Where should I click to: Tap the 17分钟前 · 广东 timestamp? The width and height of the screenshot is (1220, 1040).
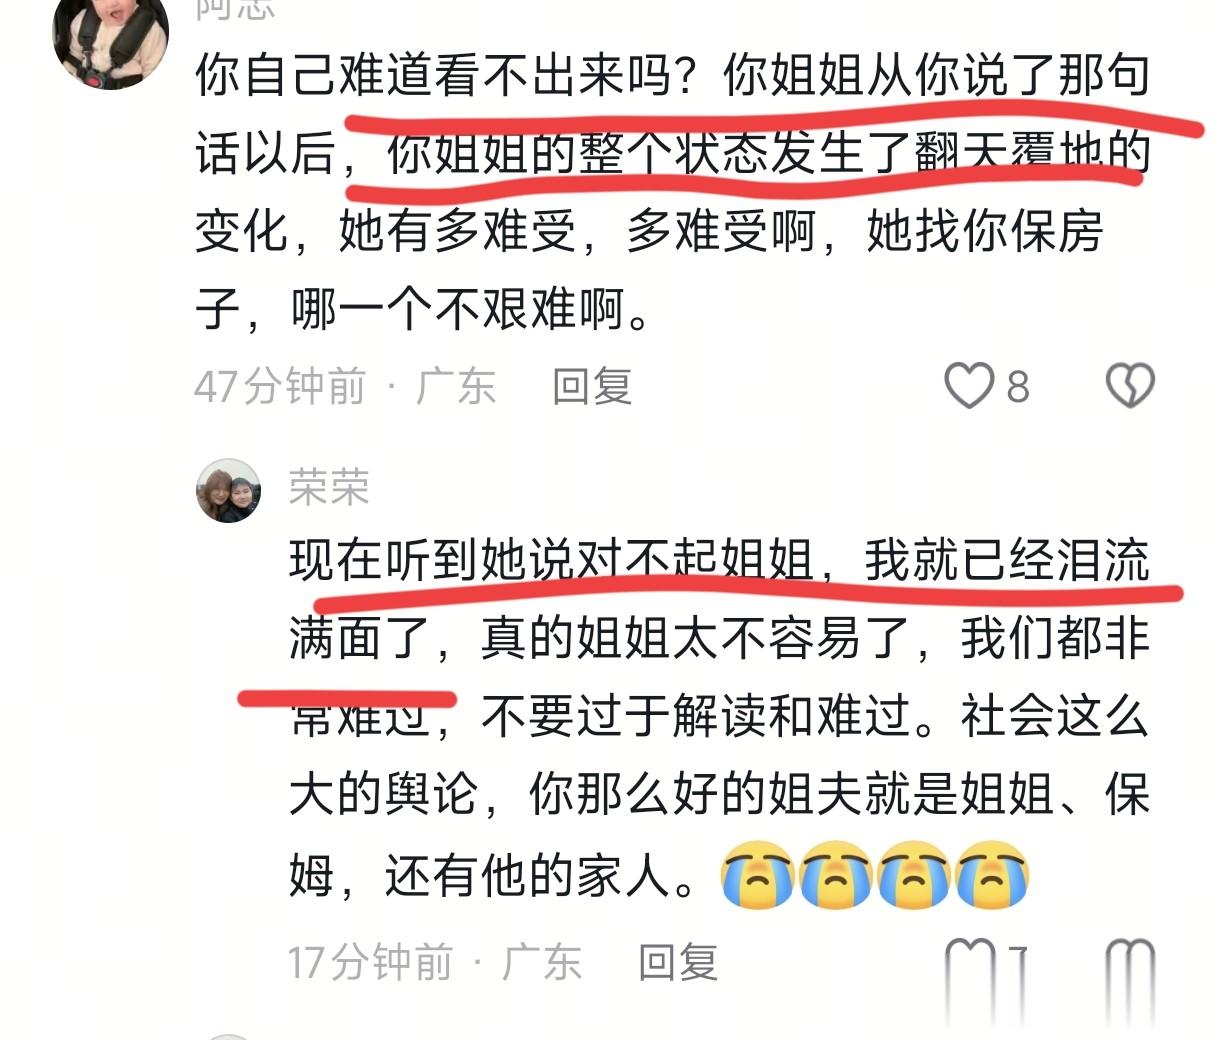click(435, 962)
